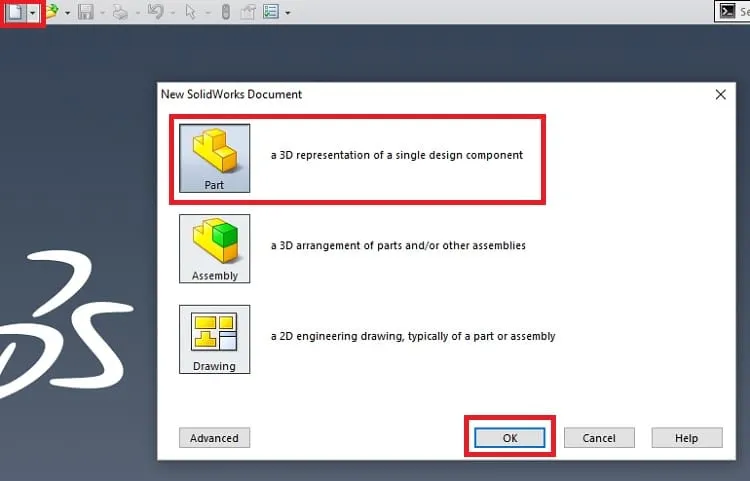Click the Help button in dialog
Image resolution: width=750 pixels, height=481 pixels.
coord(687,438)
